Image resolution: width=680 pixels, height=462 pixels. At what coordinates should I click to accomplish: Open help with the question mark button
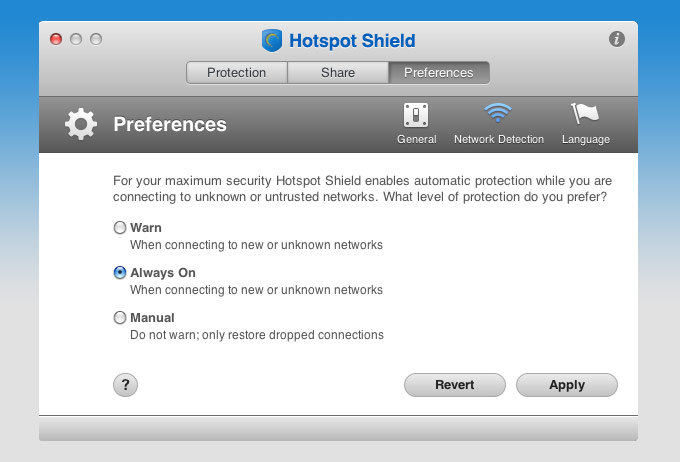tap(125, 385)
